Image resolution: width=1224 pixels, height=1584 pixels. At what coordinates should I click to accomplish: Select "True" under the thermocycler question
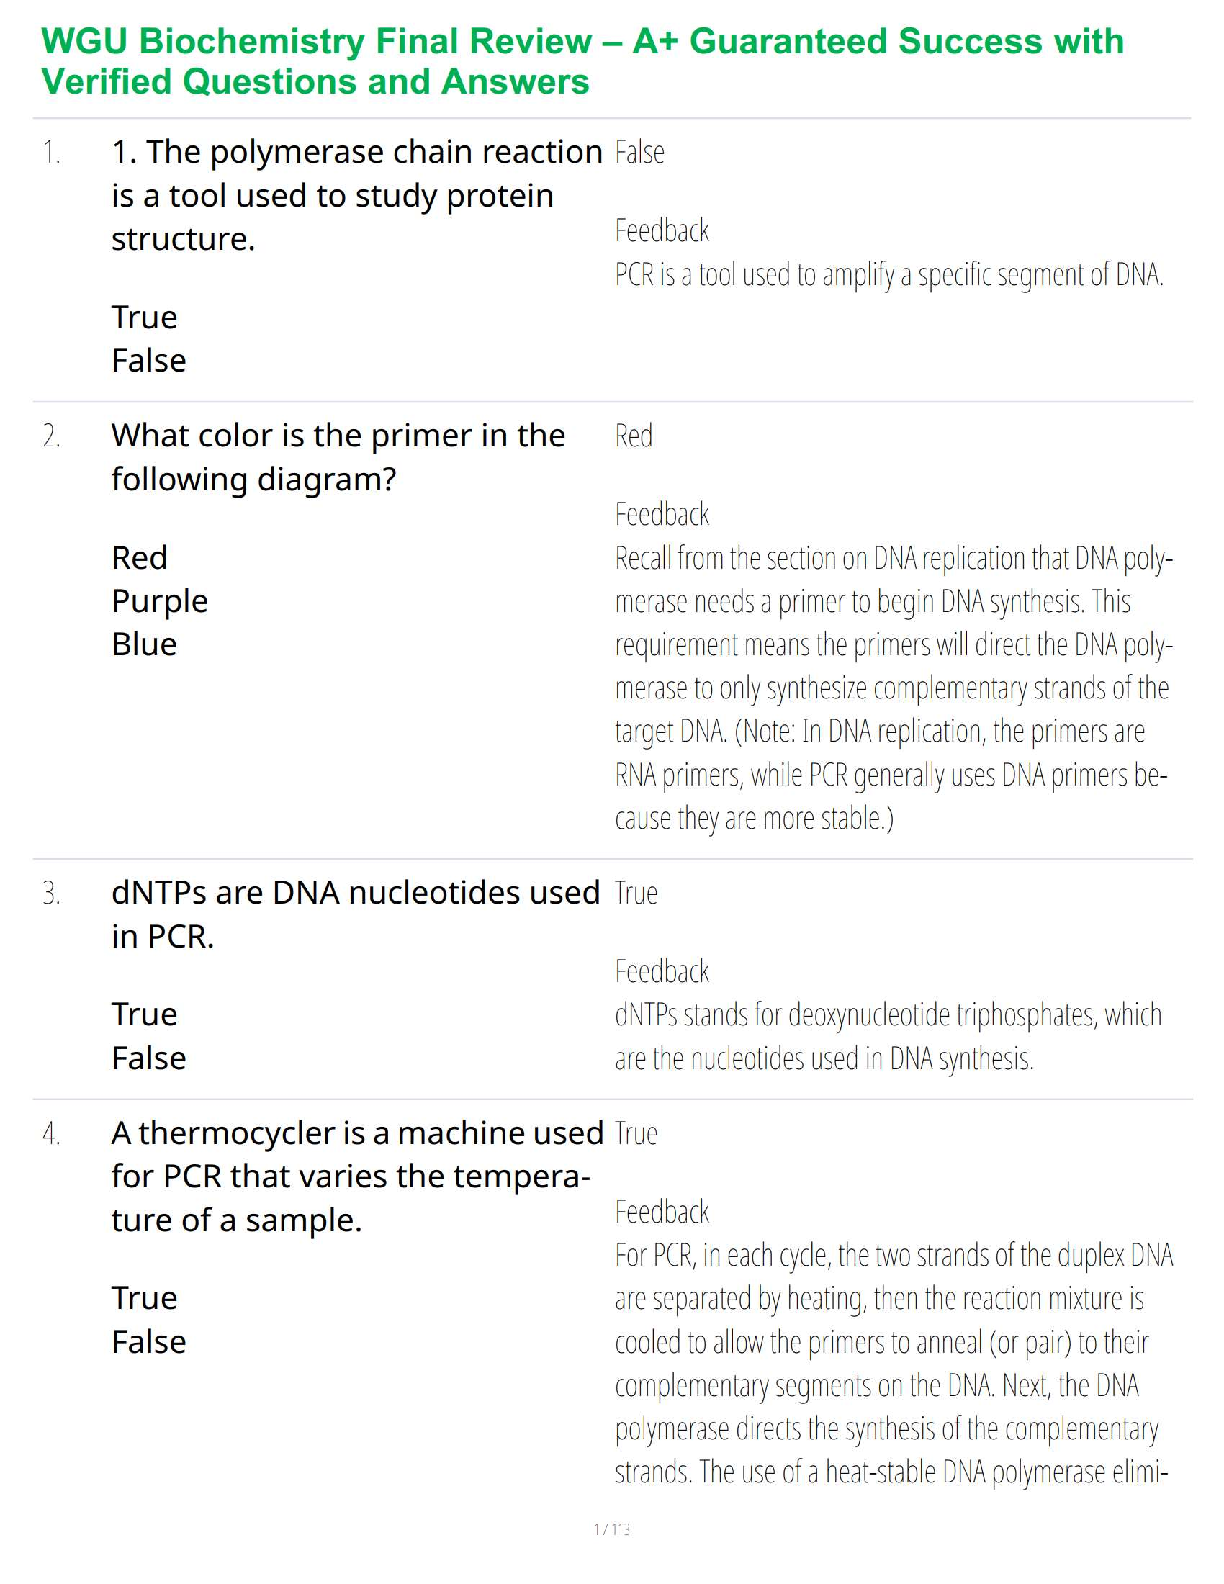[x=144, y=1298]
